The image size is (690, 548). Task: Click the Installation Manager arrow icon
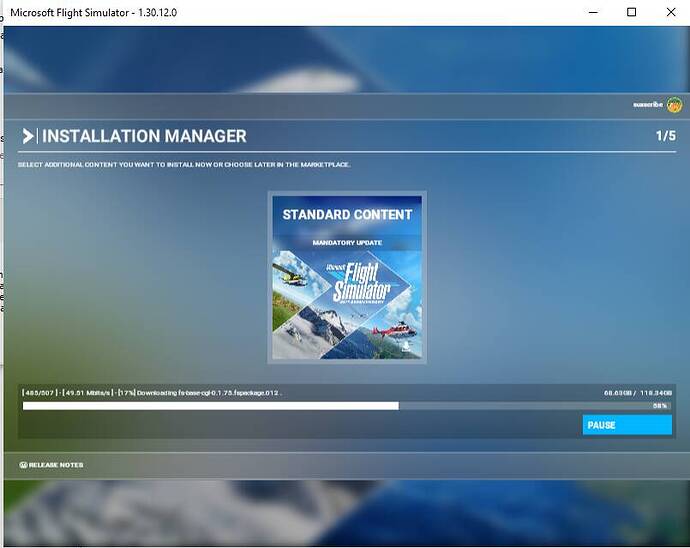coord(28,136)
